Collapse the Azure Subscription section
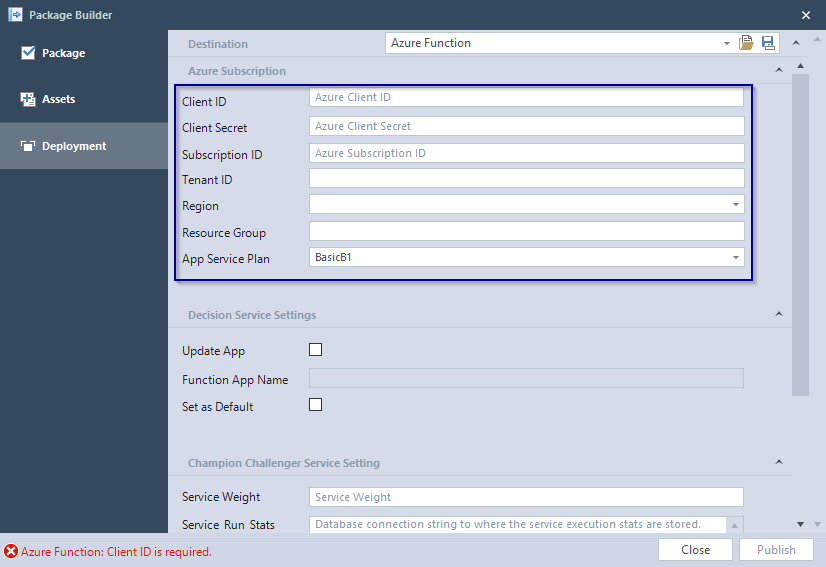 (x=779, y=70)
